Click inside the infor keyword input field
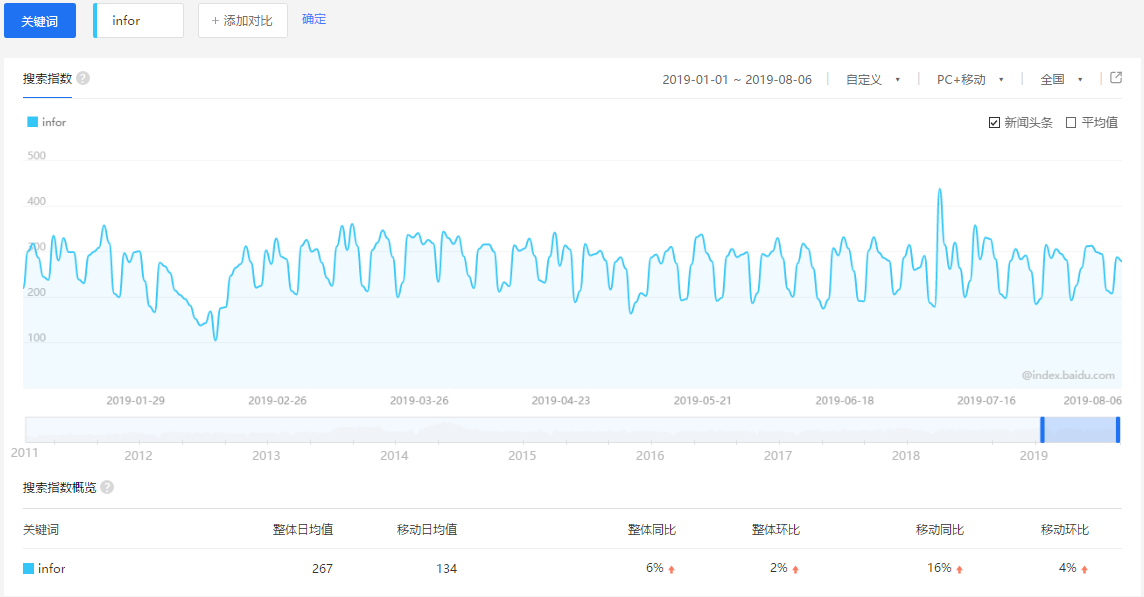 pos(138,19)
